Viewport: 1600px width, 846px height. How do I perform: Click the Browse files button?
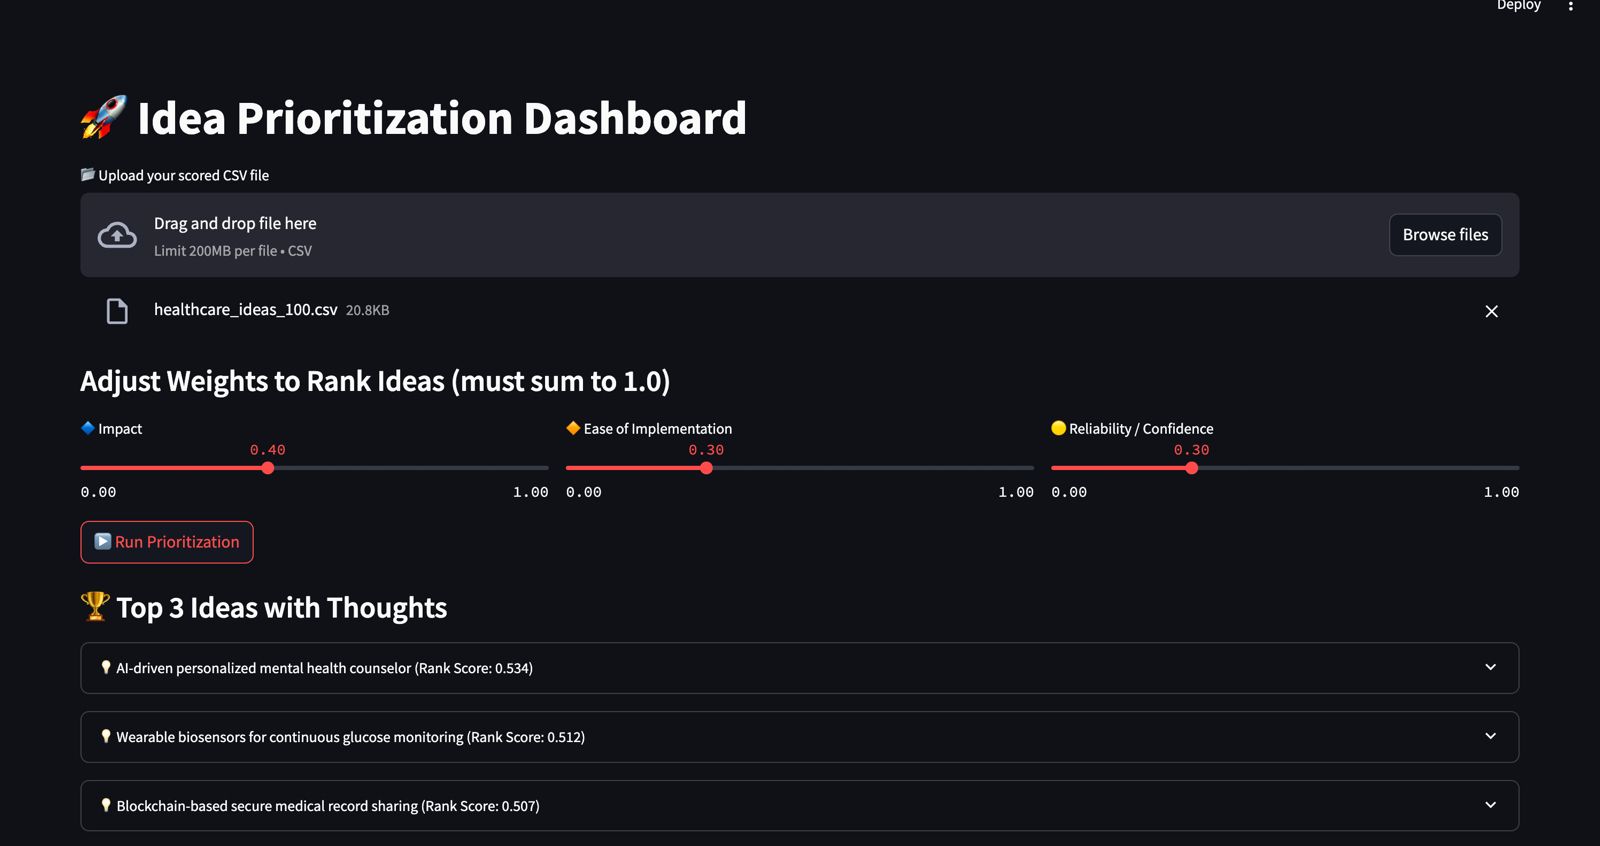(x=1445, y=235)
